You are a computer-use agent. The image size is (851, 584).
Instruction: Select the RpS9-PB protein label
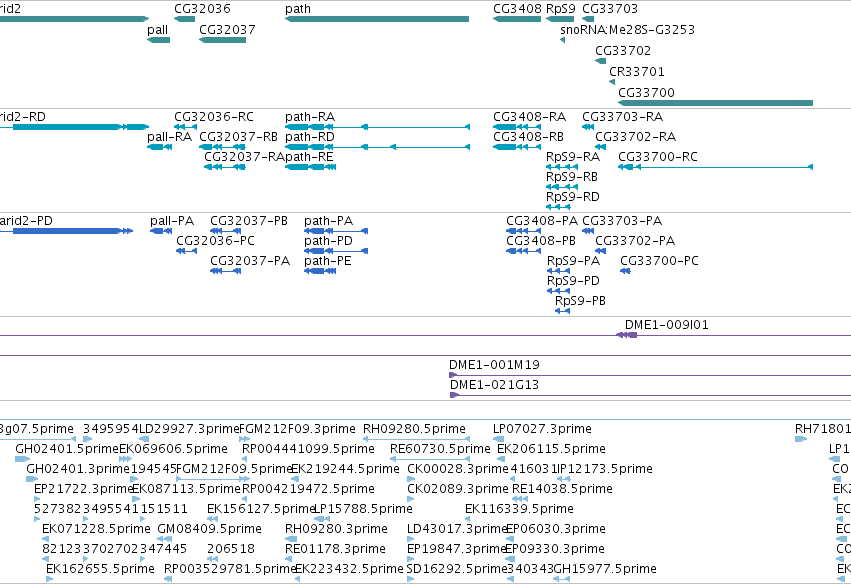(580, 301)
